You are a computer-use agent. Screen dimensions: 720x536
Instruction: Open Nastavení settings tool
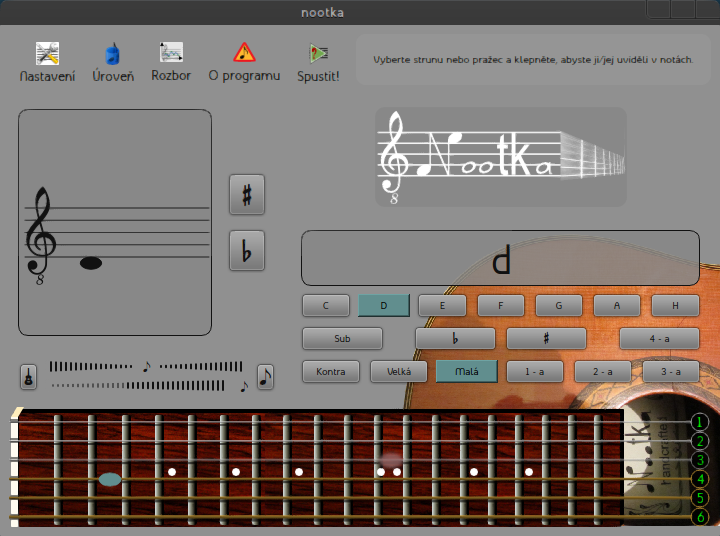coord(47,62)
